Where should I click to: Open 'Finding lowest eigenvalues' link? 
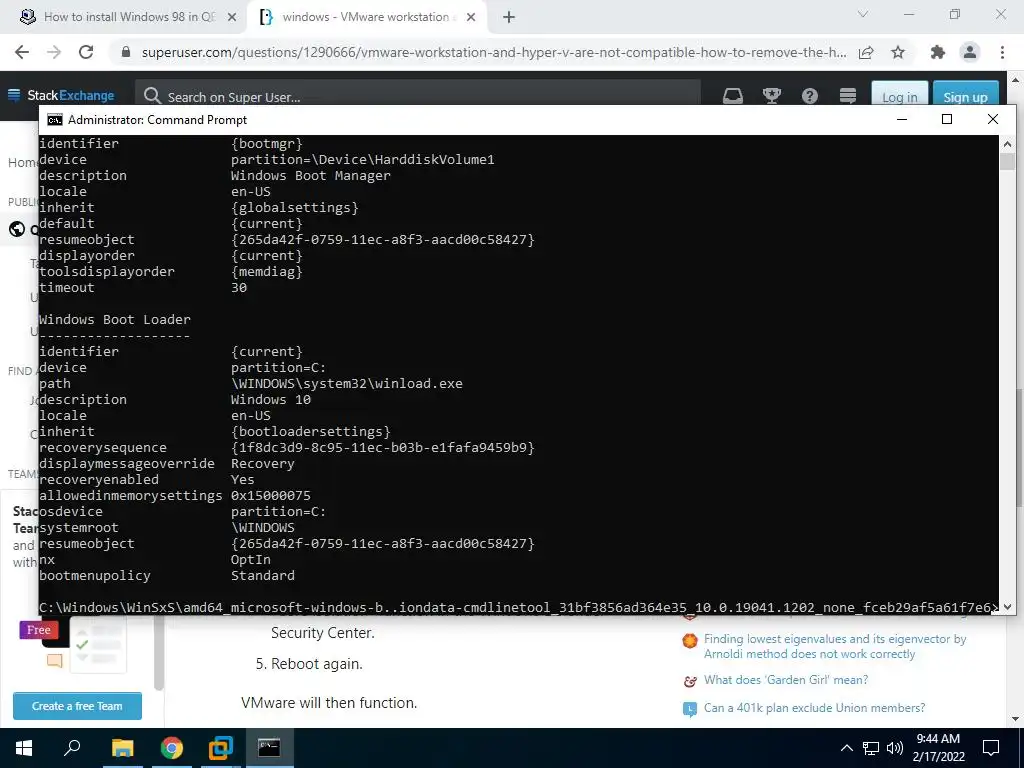pos(835,647)
